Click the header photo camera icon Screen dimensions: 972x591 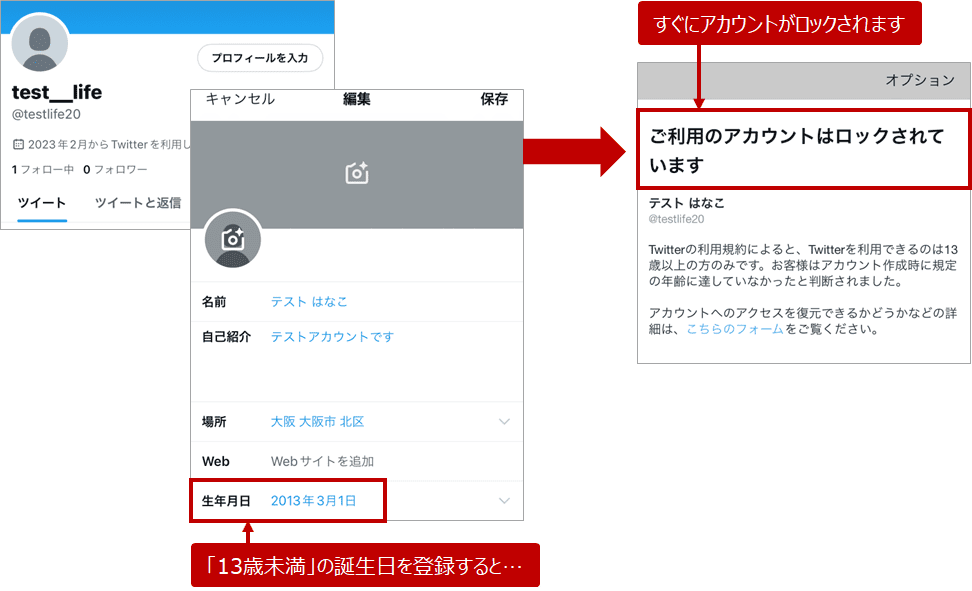pos(357,173)
